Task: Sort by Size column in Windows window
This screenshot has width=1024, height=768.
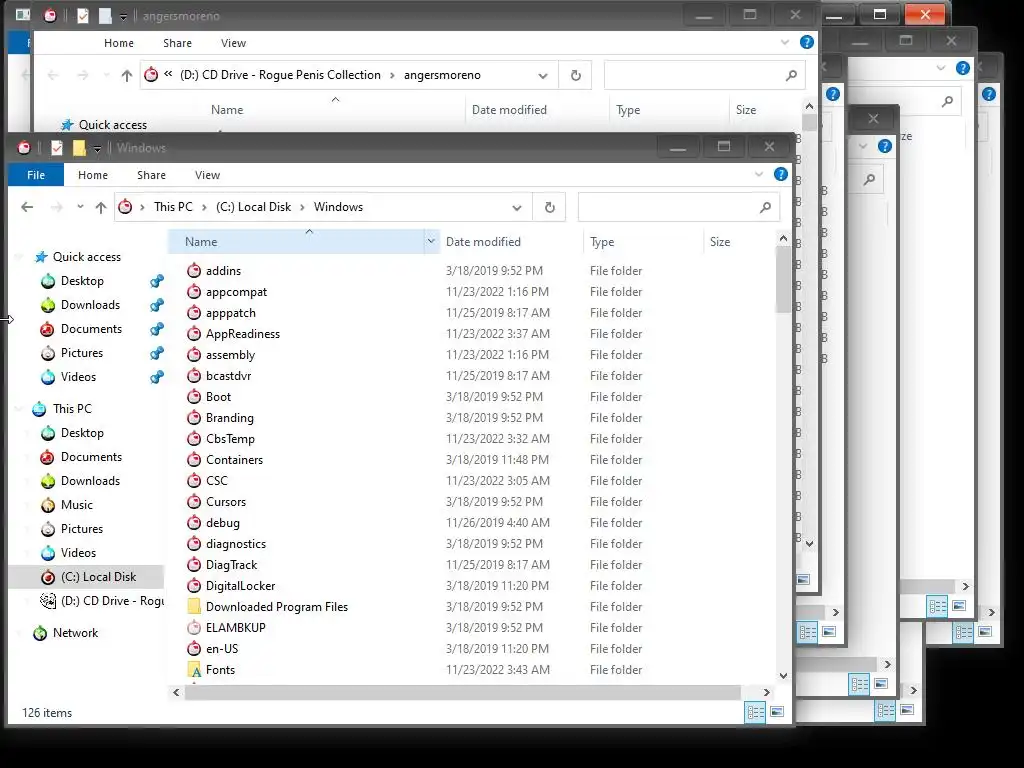Action: click(x=720, y=242)
